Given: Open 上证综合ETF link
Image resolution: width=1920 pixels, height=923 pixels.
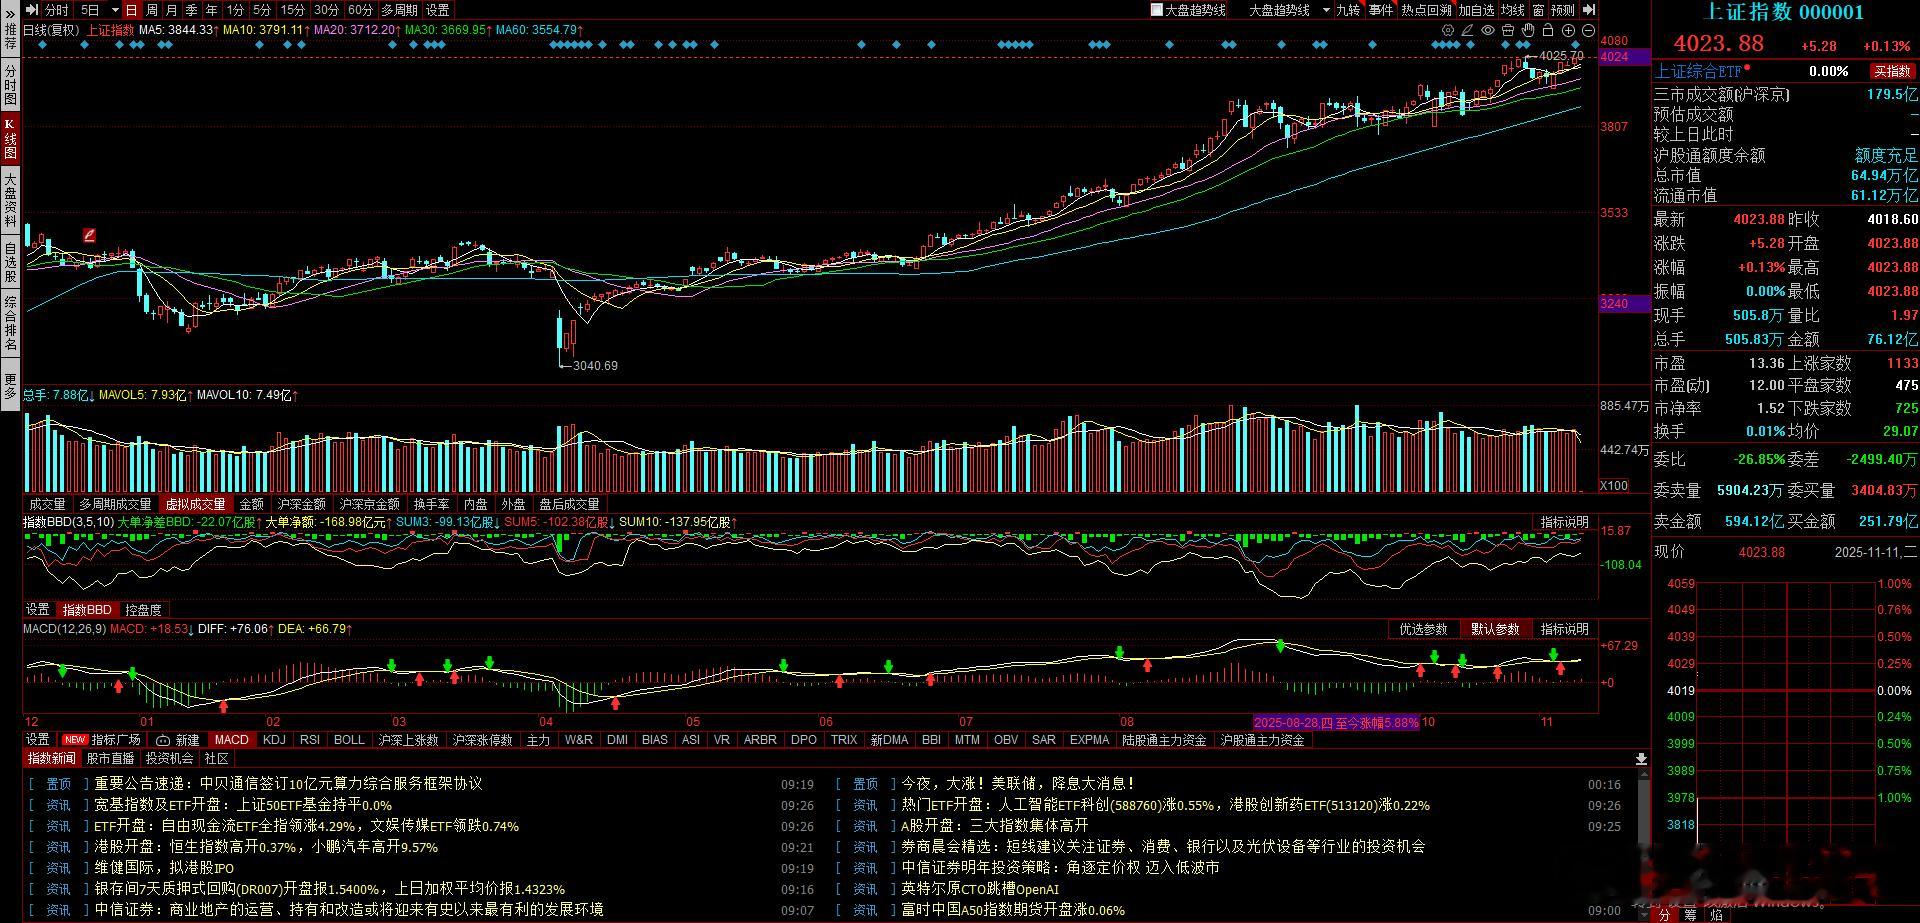Looking at the screenshot, I should 1698,71.
